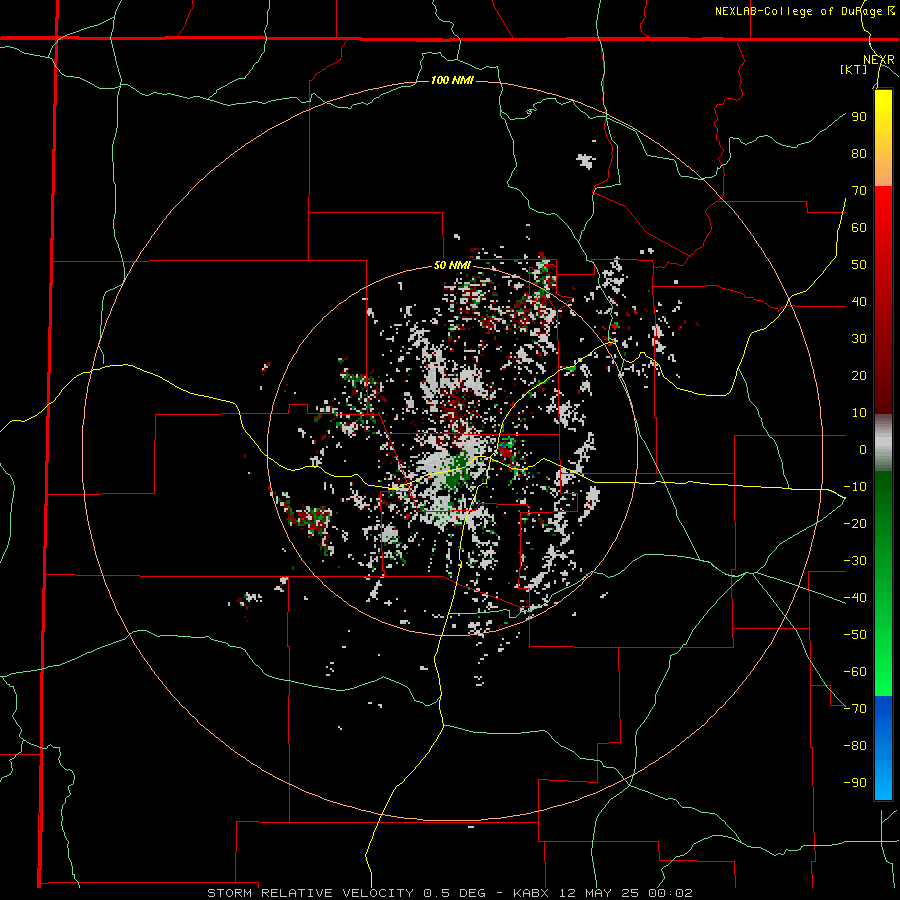Click the 50 knot value on the color scale
Image resolution: width=900 pixels, height=900 pixels.
point(859,265)
